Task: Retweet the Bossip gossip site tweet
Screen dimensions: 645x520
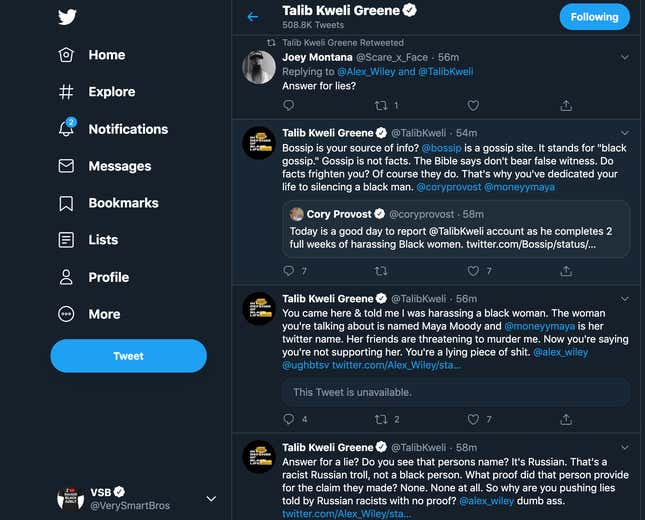Action: click(381, 271)
